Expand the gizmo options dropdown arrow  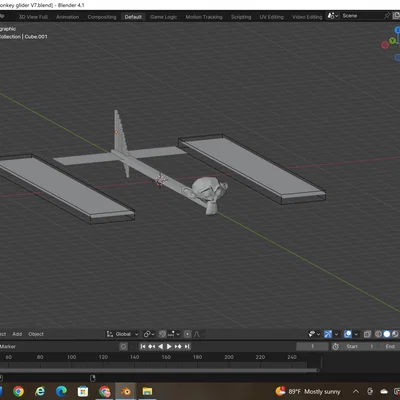click(x=336, y=334)
